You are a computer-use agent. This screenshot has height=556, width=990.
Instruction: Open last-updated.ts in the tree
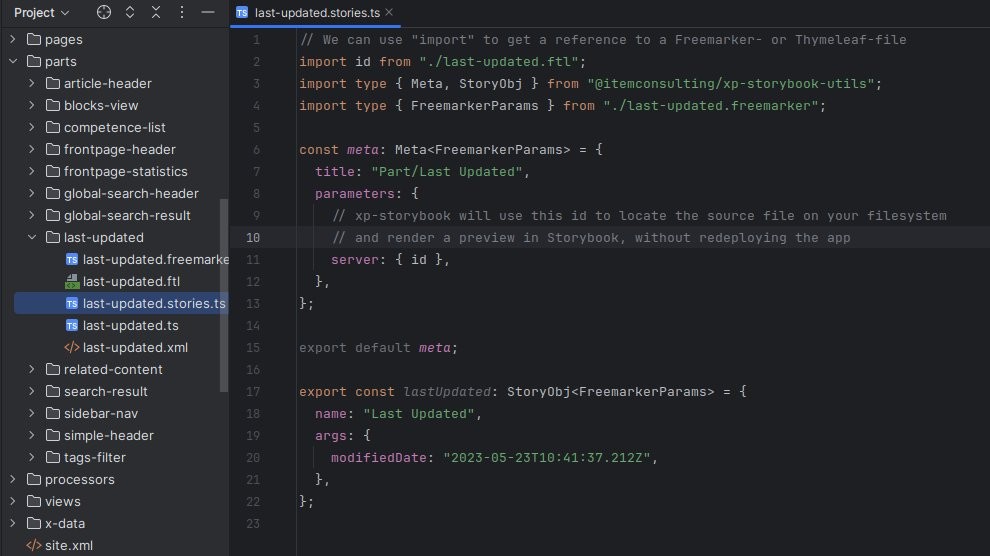[x=131, y=326]
